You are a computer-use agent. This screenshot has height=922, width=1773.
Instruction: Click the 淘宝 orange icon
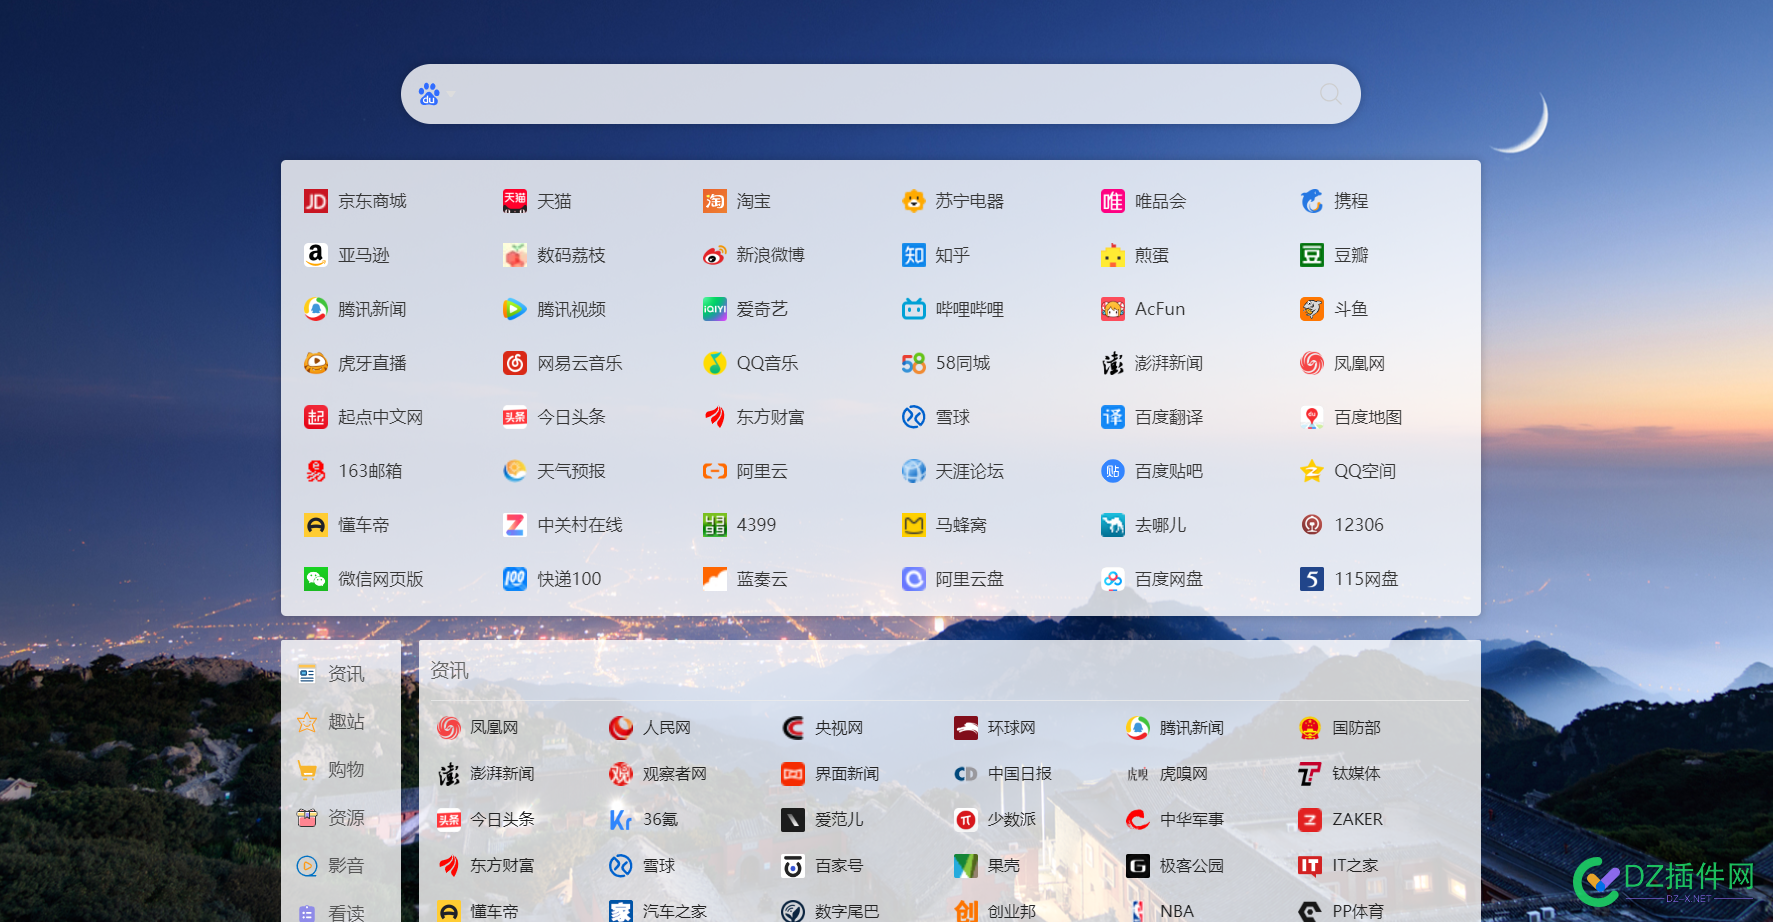tap(715, 201)
